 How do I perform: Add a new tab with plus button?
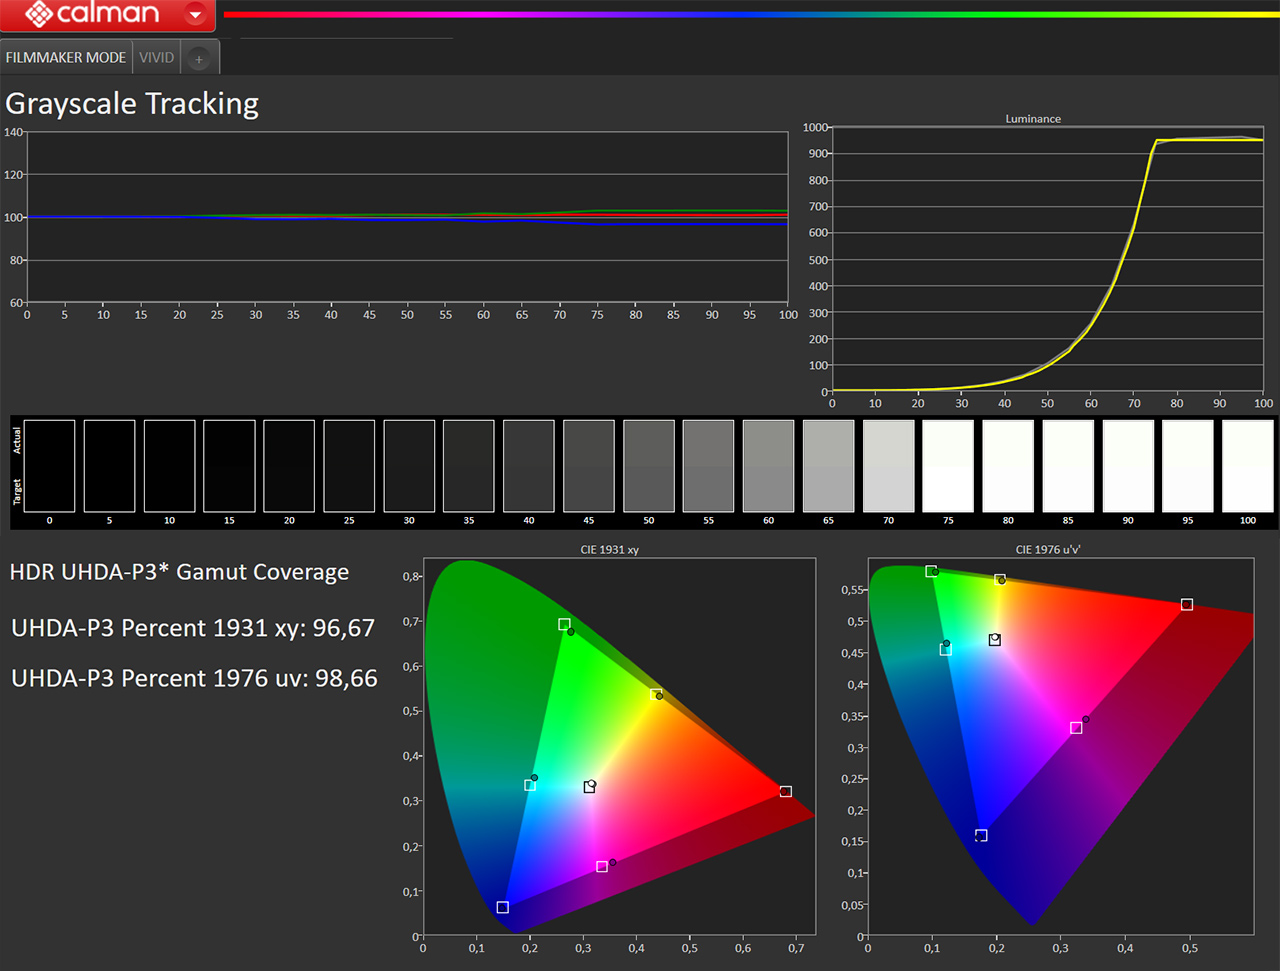pos(199,59)
